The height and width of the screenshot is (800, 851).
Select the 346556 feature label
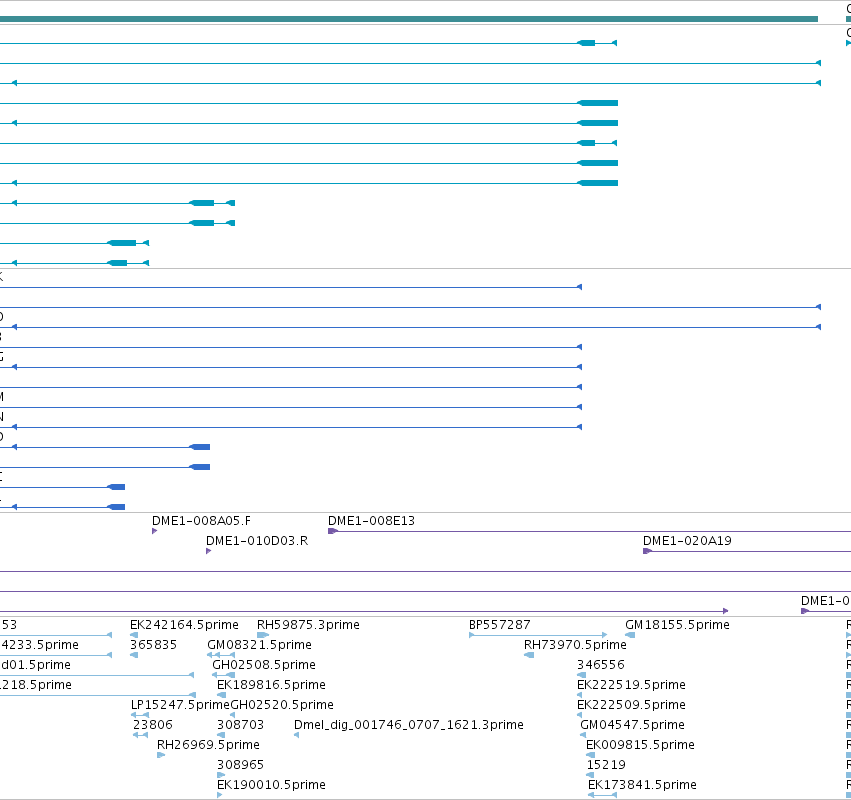[601, 665]
